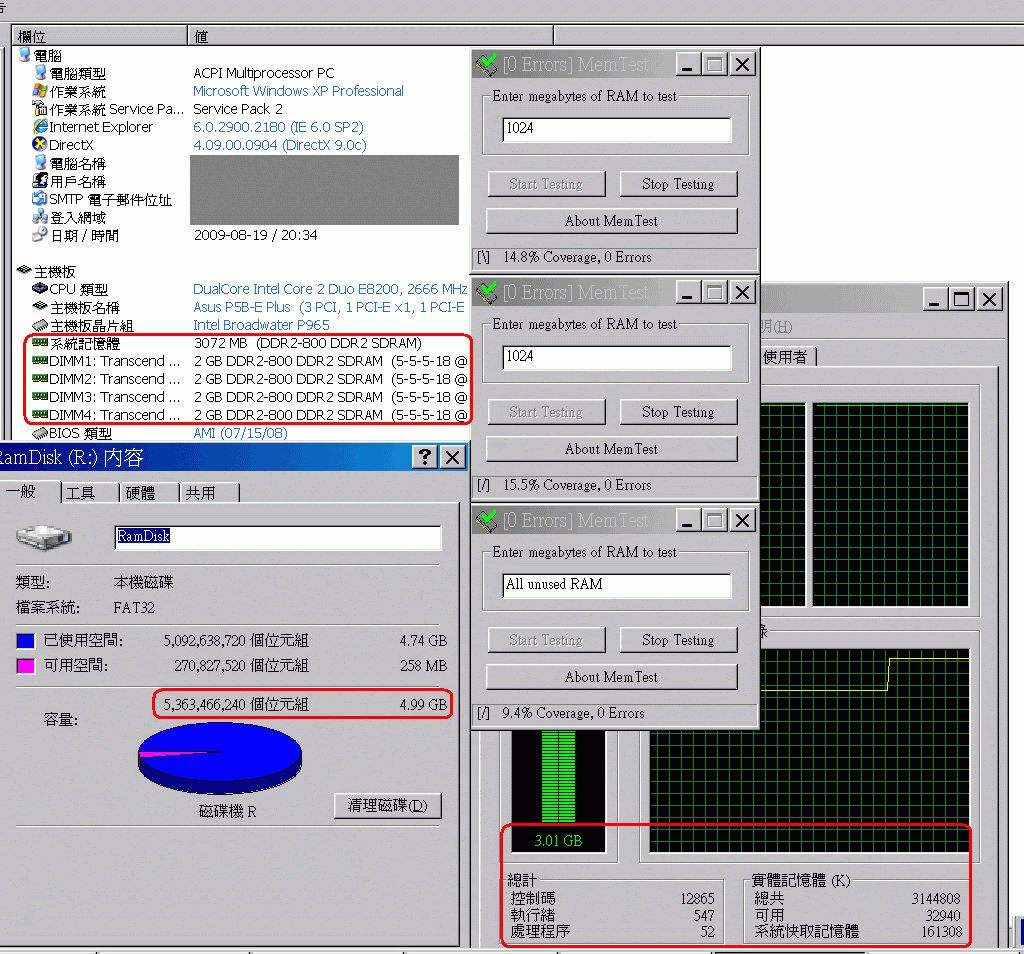
Task: Click the 系統記憶體 memory icon
Action: pyautogui.click(x=40, y=342)
